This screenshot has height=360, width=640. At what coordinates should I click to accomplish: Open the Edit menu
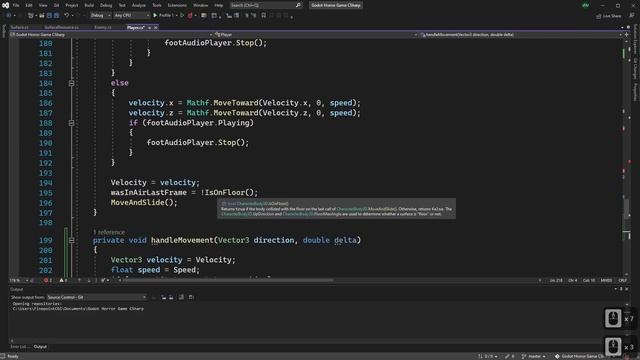pyautogui.click(x=29, y=5)
